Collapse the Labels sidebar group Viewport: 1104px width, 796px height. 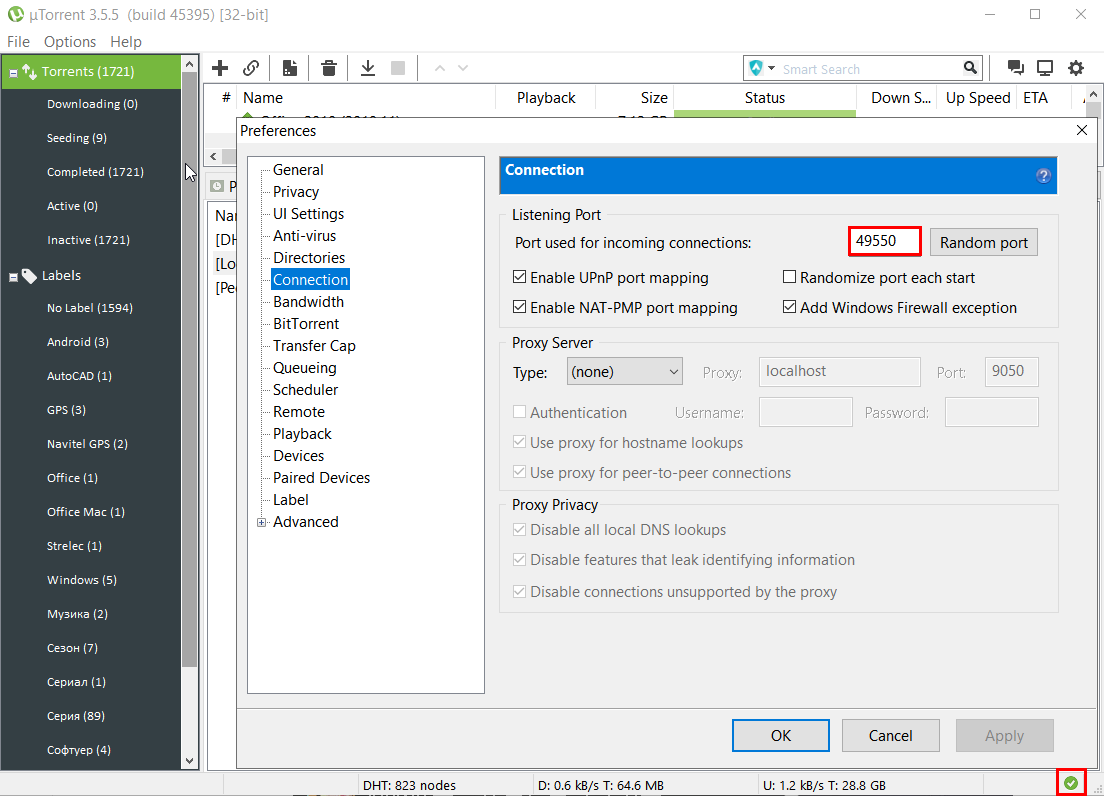[13, 277]
